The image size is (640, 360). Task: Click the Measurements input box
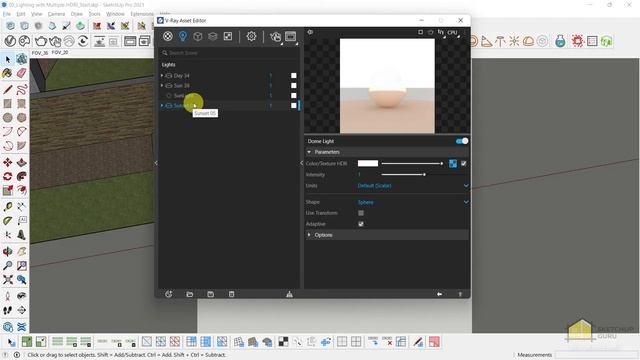pyautogui.click(x=596, y=355)
